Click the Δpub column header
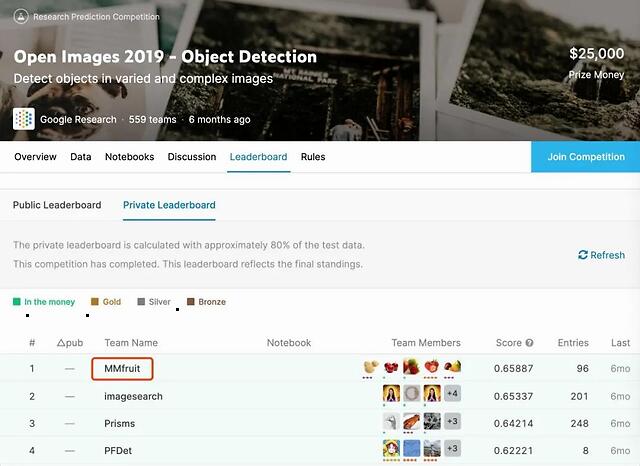 70,343
